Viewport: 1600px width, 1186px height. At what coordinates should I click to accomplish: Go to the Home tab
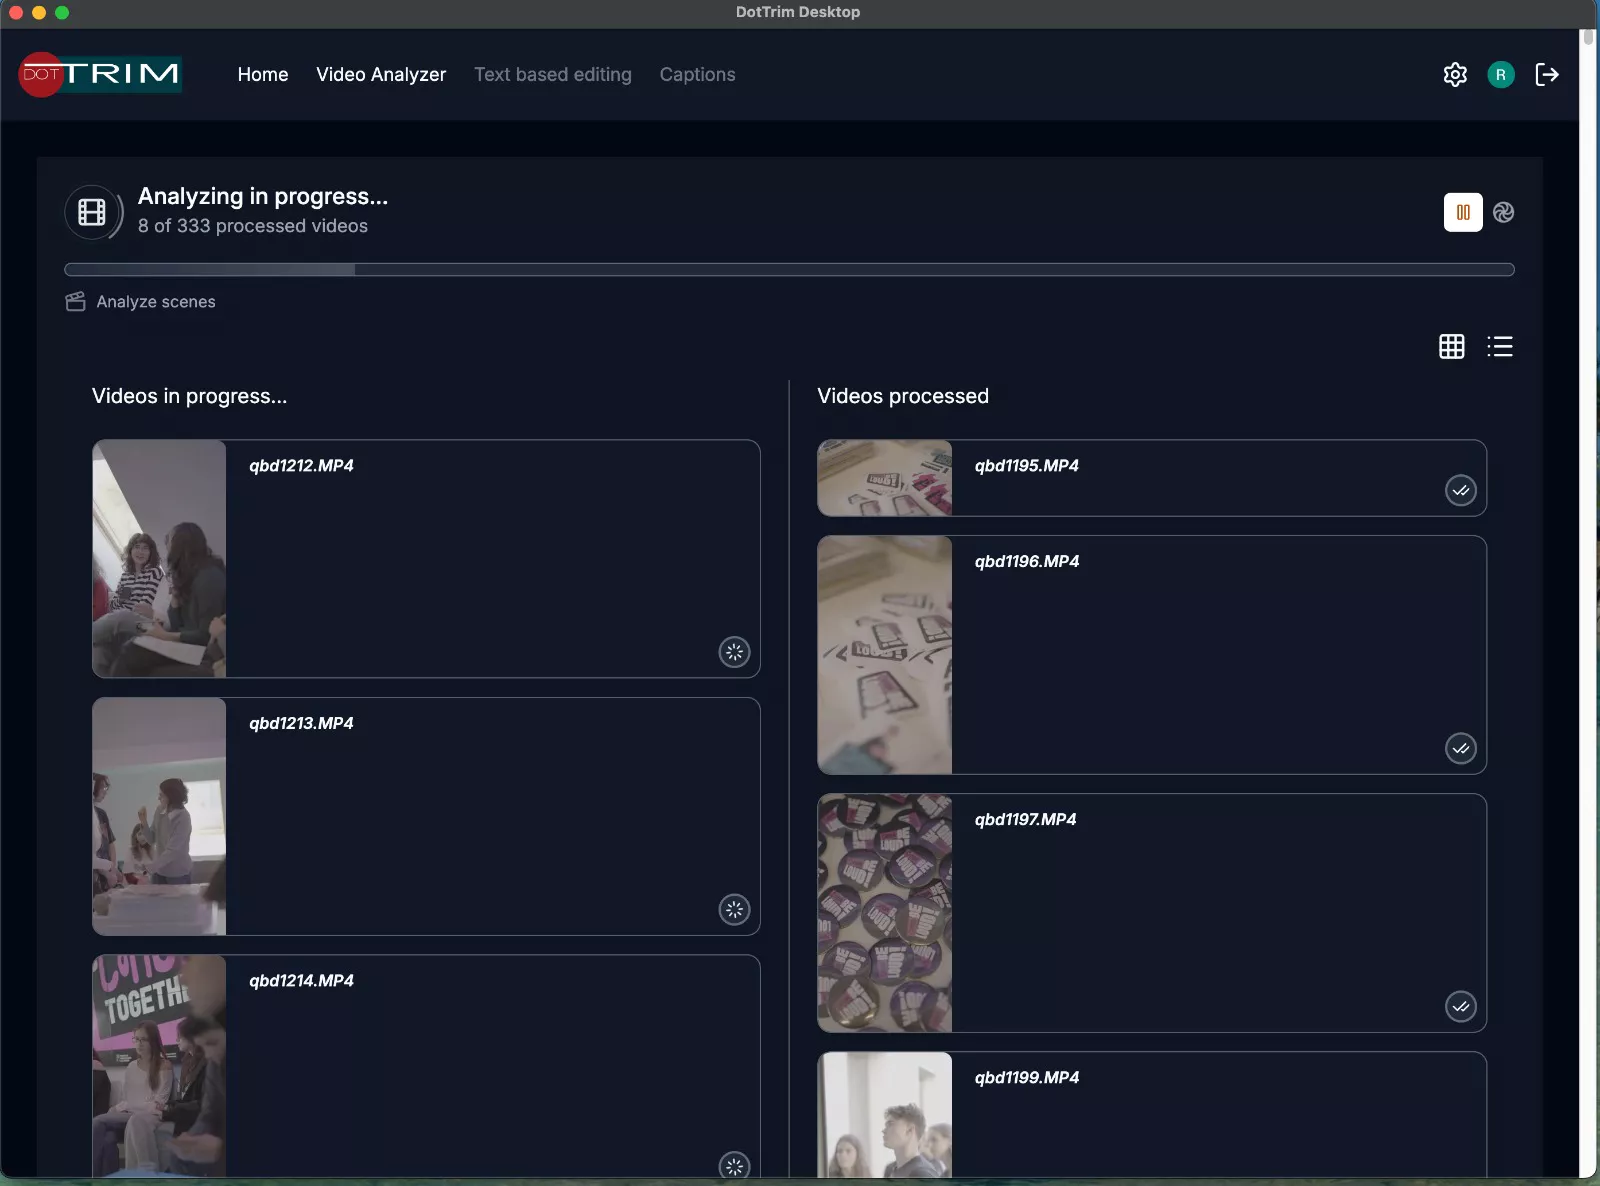(263, 74)
